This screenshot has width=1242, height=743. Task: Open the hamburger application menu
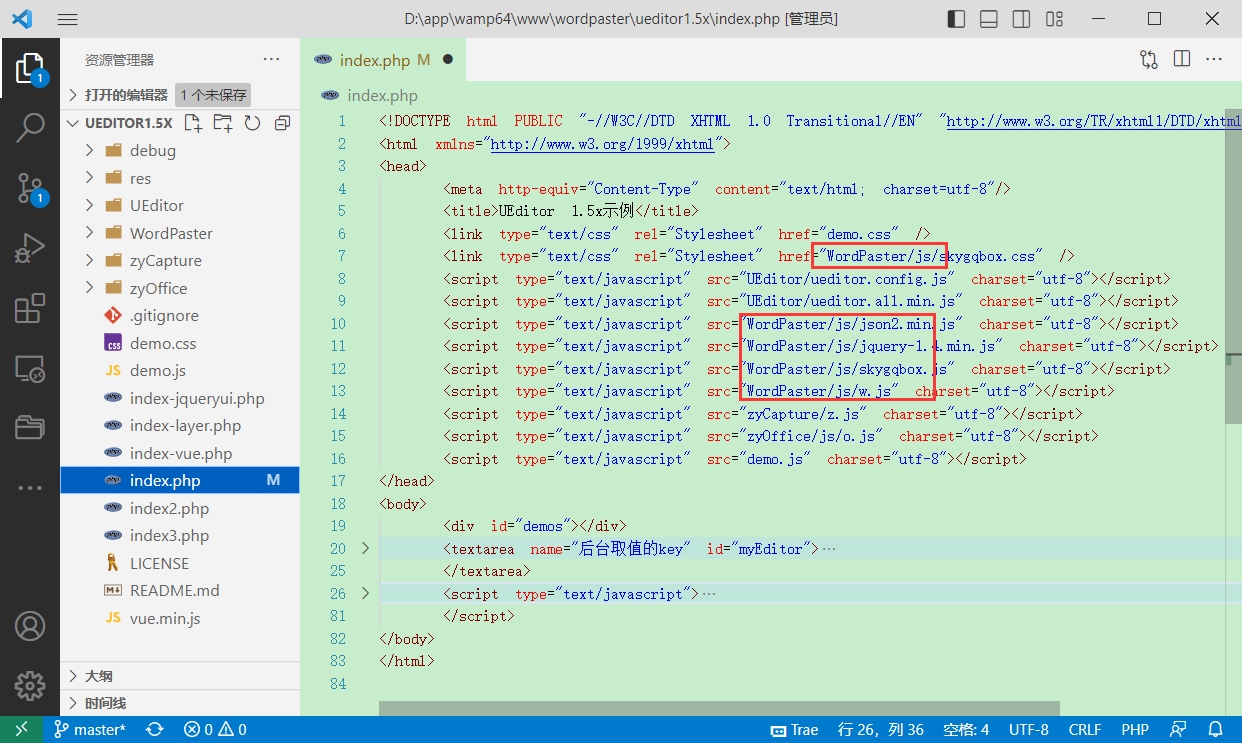click(x=67, y=19)
